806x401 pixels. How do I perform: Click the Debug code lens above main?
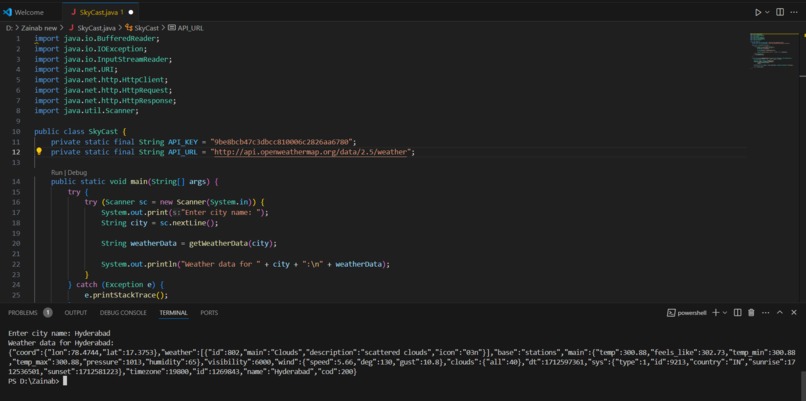76,173
